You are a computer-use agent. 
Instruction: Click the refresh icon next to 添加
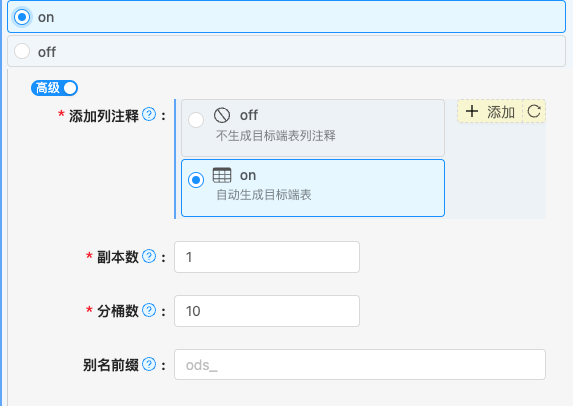tap(534, 111)
